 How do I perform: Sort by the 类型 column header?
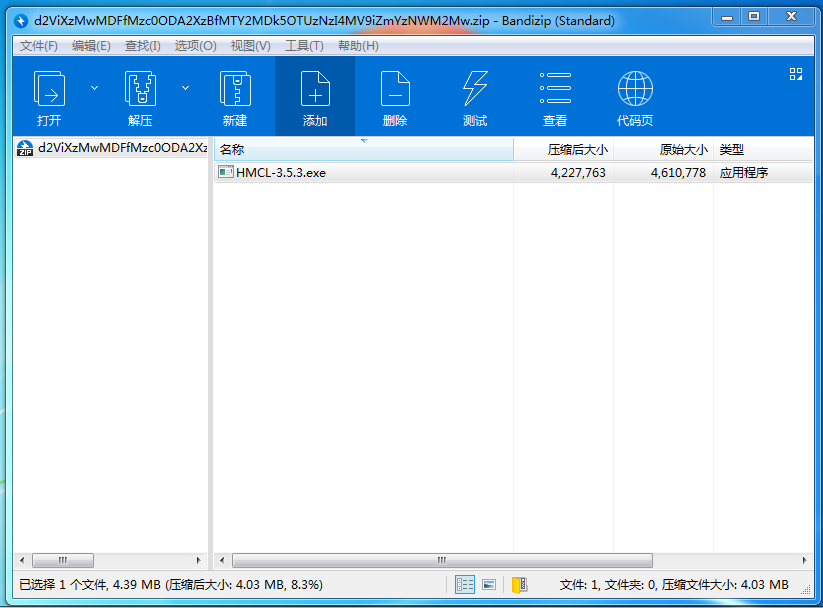pos(763,150)
